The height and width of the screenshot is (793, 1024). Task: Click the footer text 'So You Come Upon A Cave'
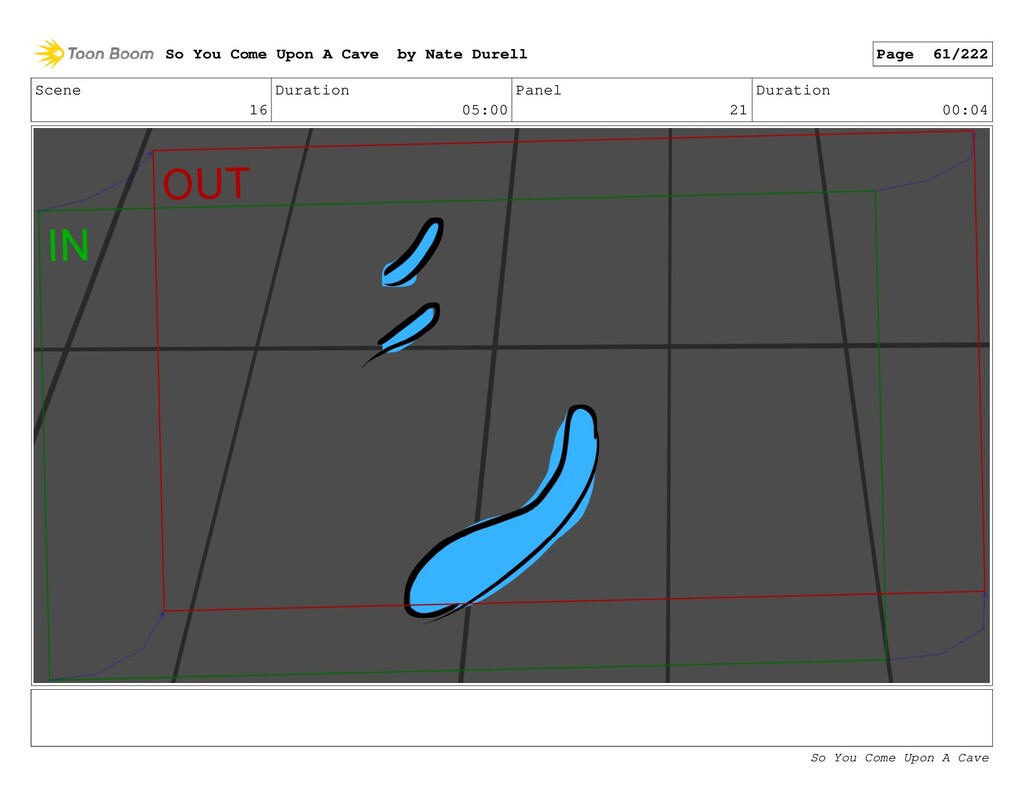(899, 758)
